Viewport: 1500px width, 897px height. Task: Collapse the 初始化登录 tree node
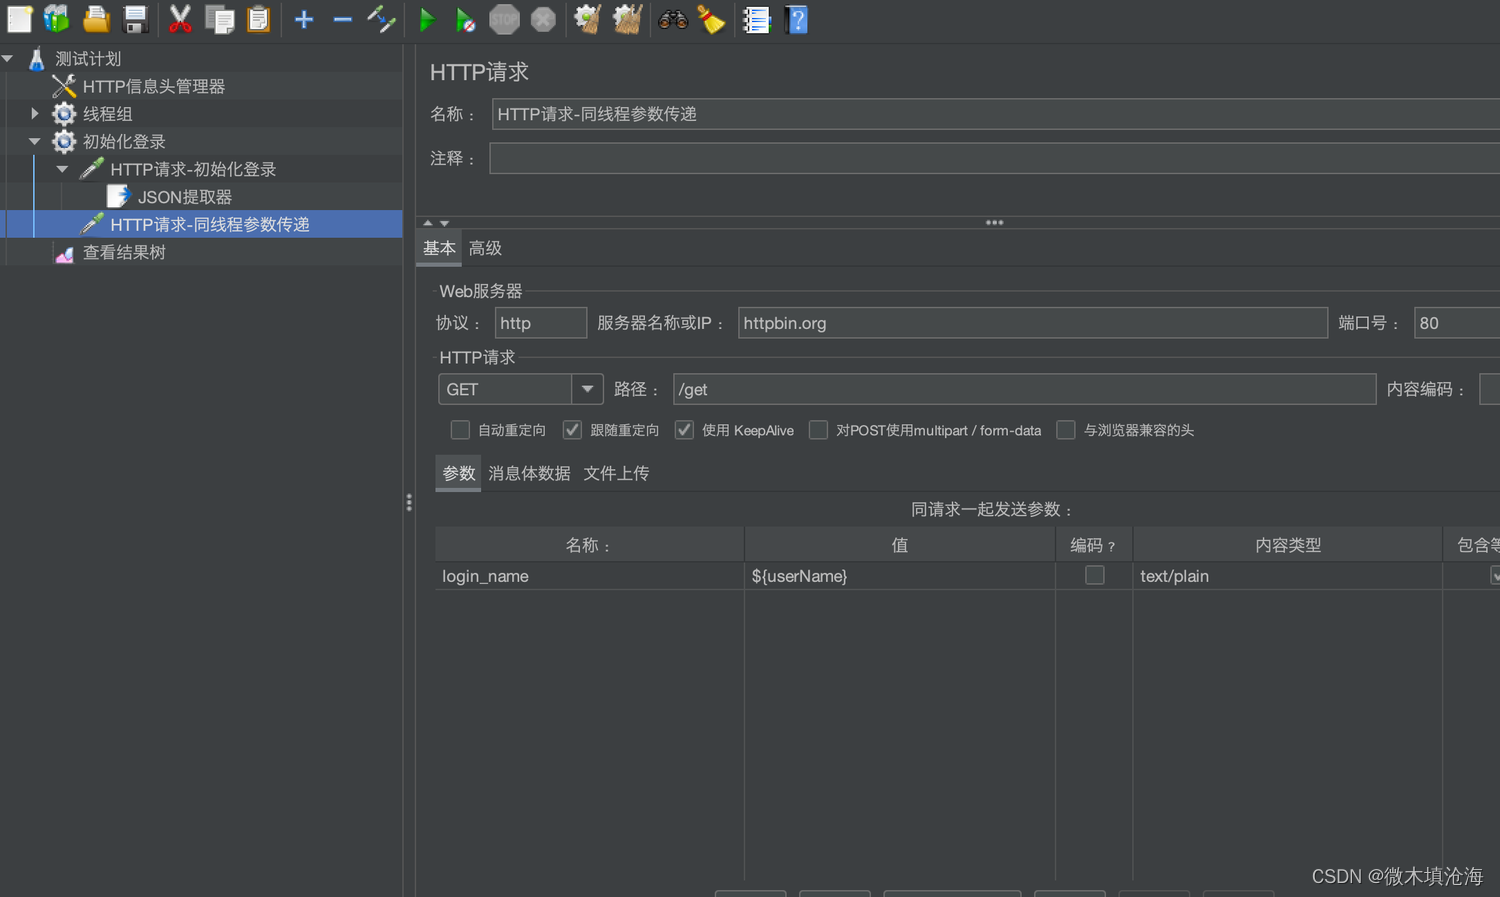coord(35,142)
